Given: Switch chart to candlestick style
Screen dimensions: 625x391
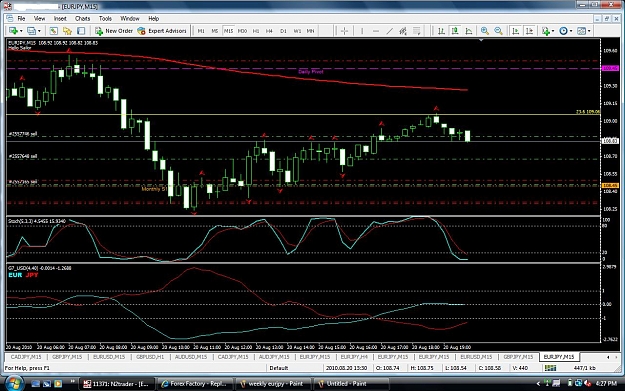Looking at the screenshot, I should coord(455,31).
